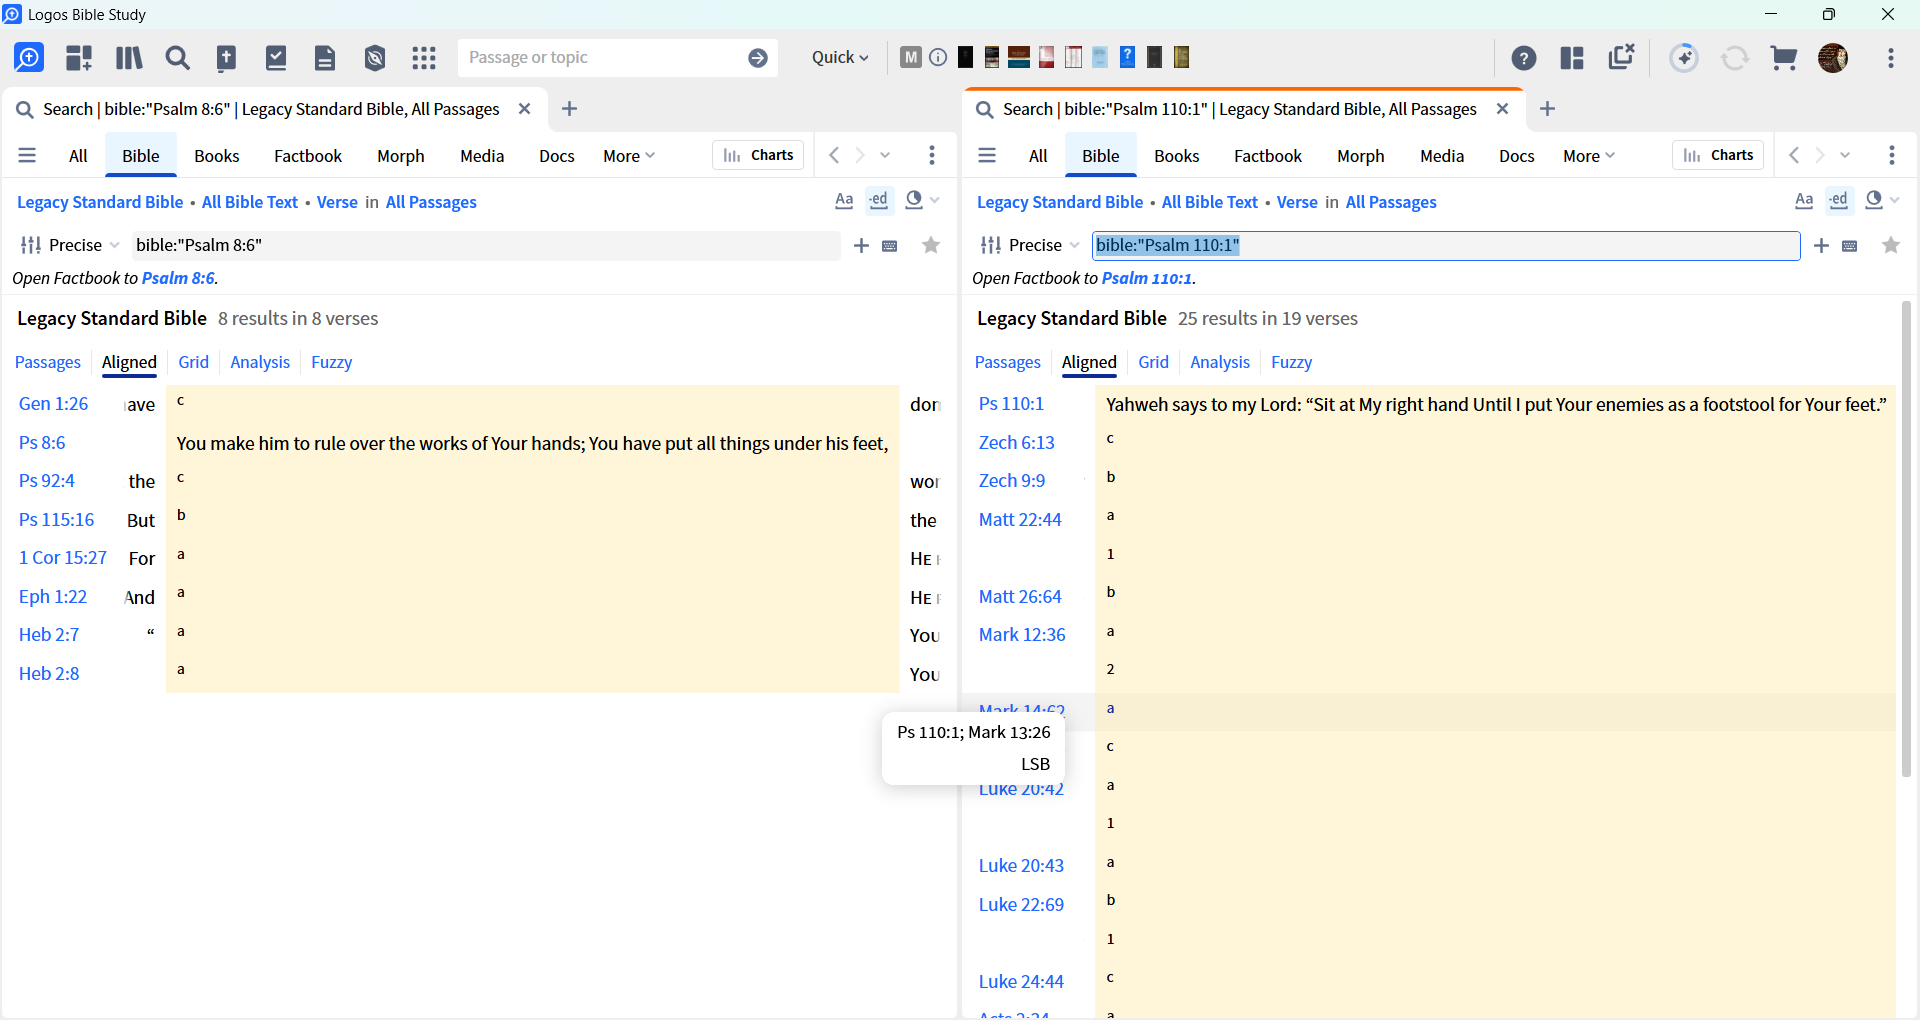Open the shopping cart store icon
The width and height of the screenshot is (1920, 1020).
click(1784, 58)
